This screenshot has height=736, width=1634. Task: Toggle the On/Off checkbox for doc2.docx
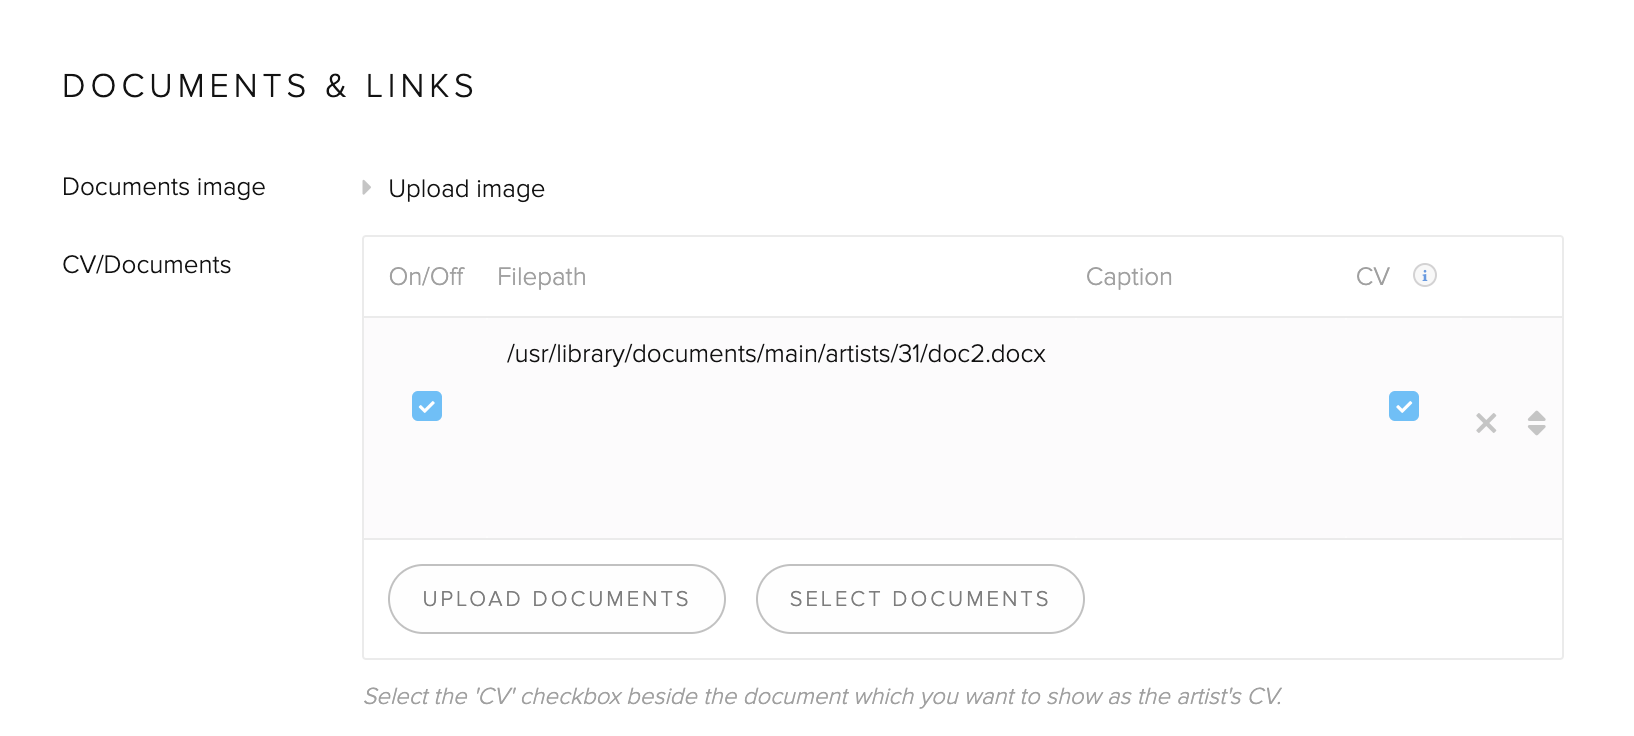427,406
